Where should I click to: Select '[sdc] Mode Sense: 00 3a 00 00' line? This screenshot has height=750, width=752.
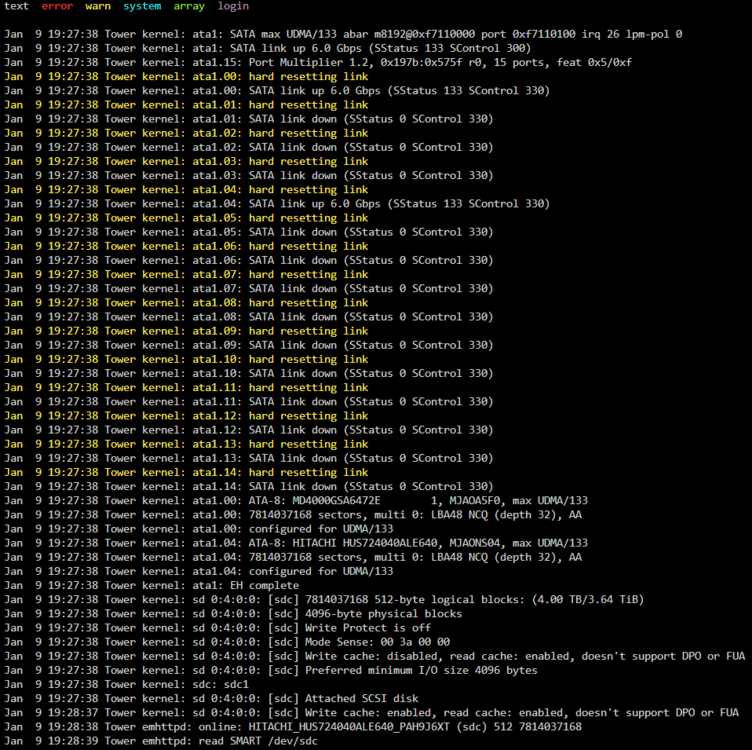pos(227,642)
